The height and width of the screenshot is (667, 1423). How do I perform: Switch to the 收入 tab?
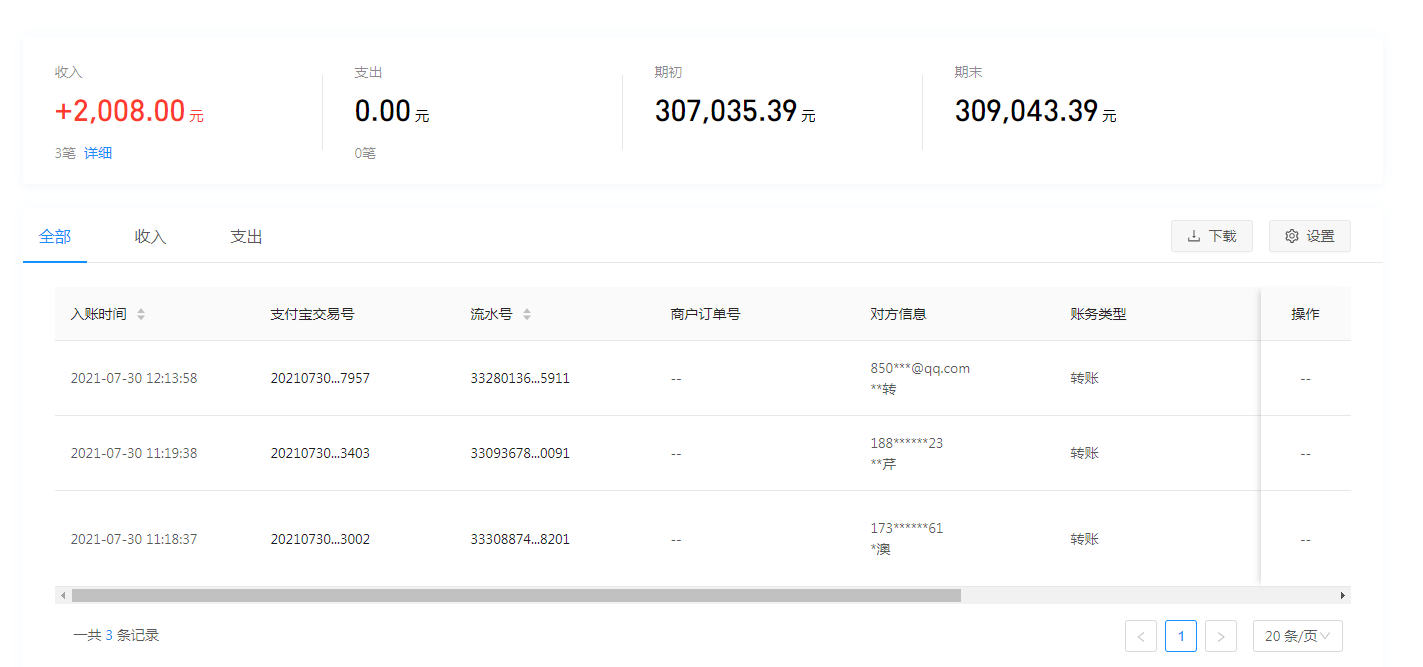[150, 237]
